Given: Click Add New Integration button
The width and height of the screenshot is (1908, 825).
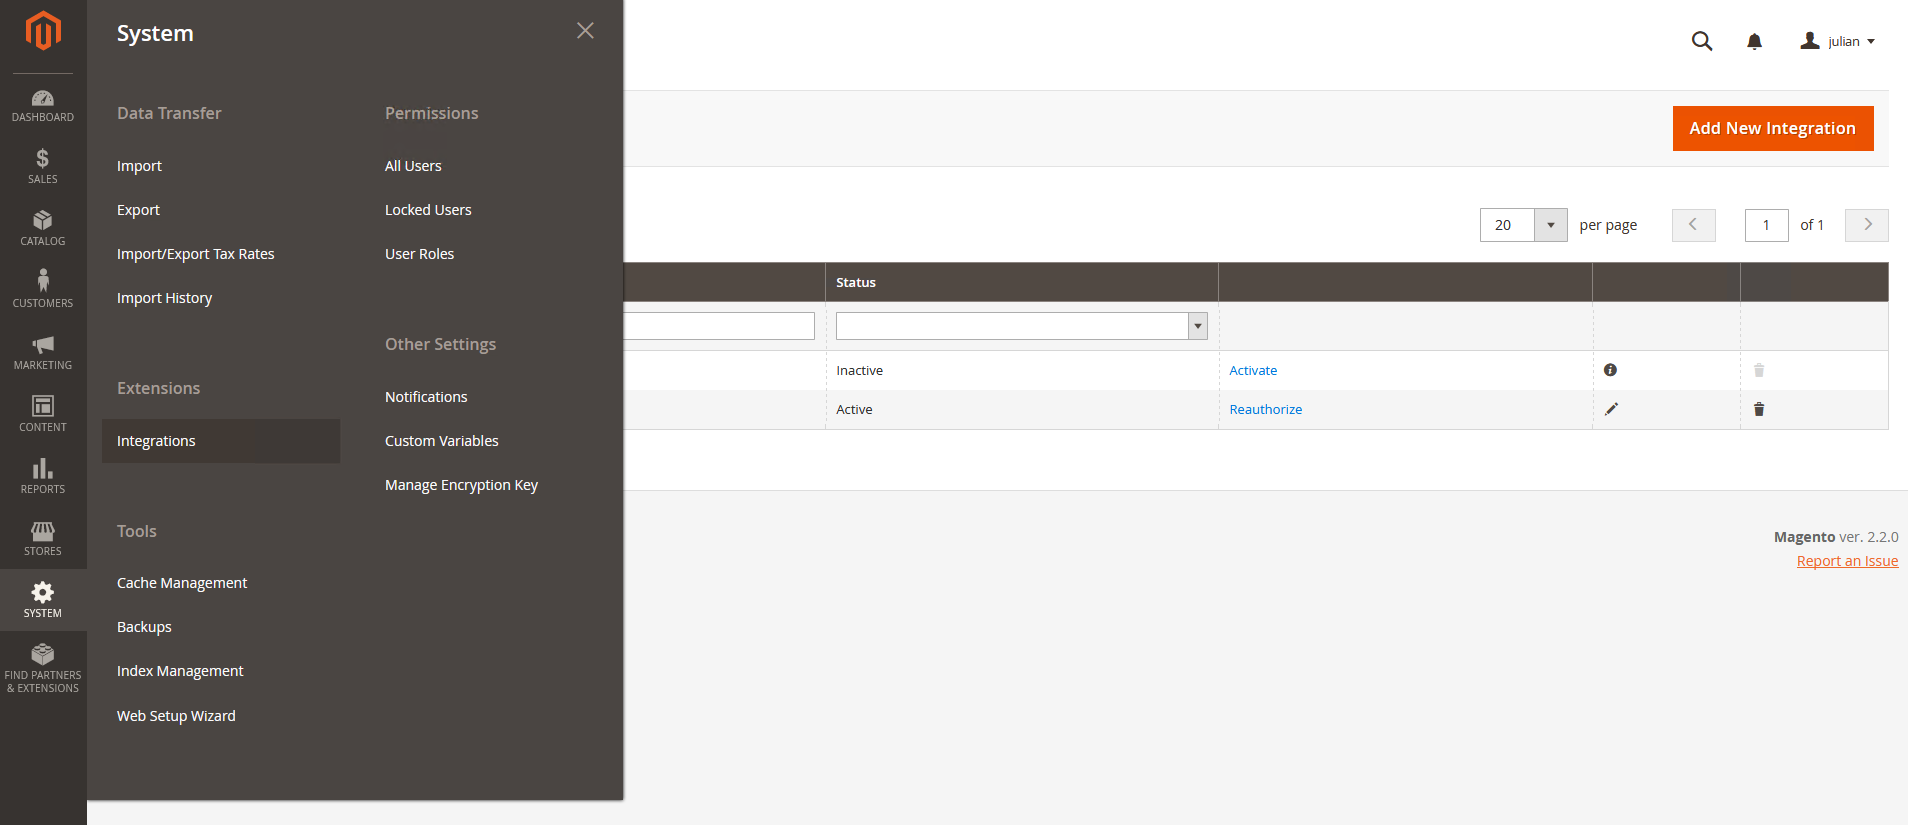Looking at the screenshot, I should coord(1772,128).
